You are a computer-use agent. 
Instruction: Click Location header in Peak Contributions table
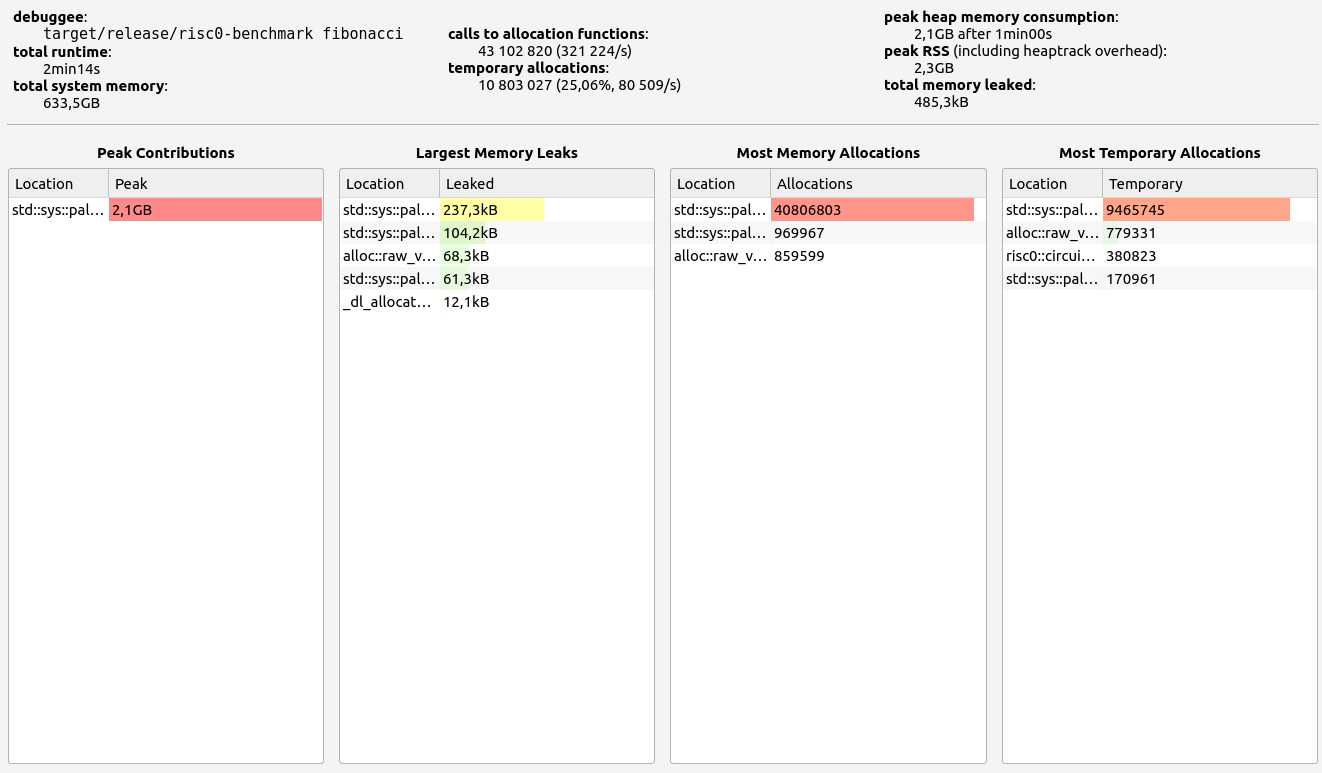[58, 184]
